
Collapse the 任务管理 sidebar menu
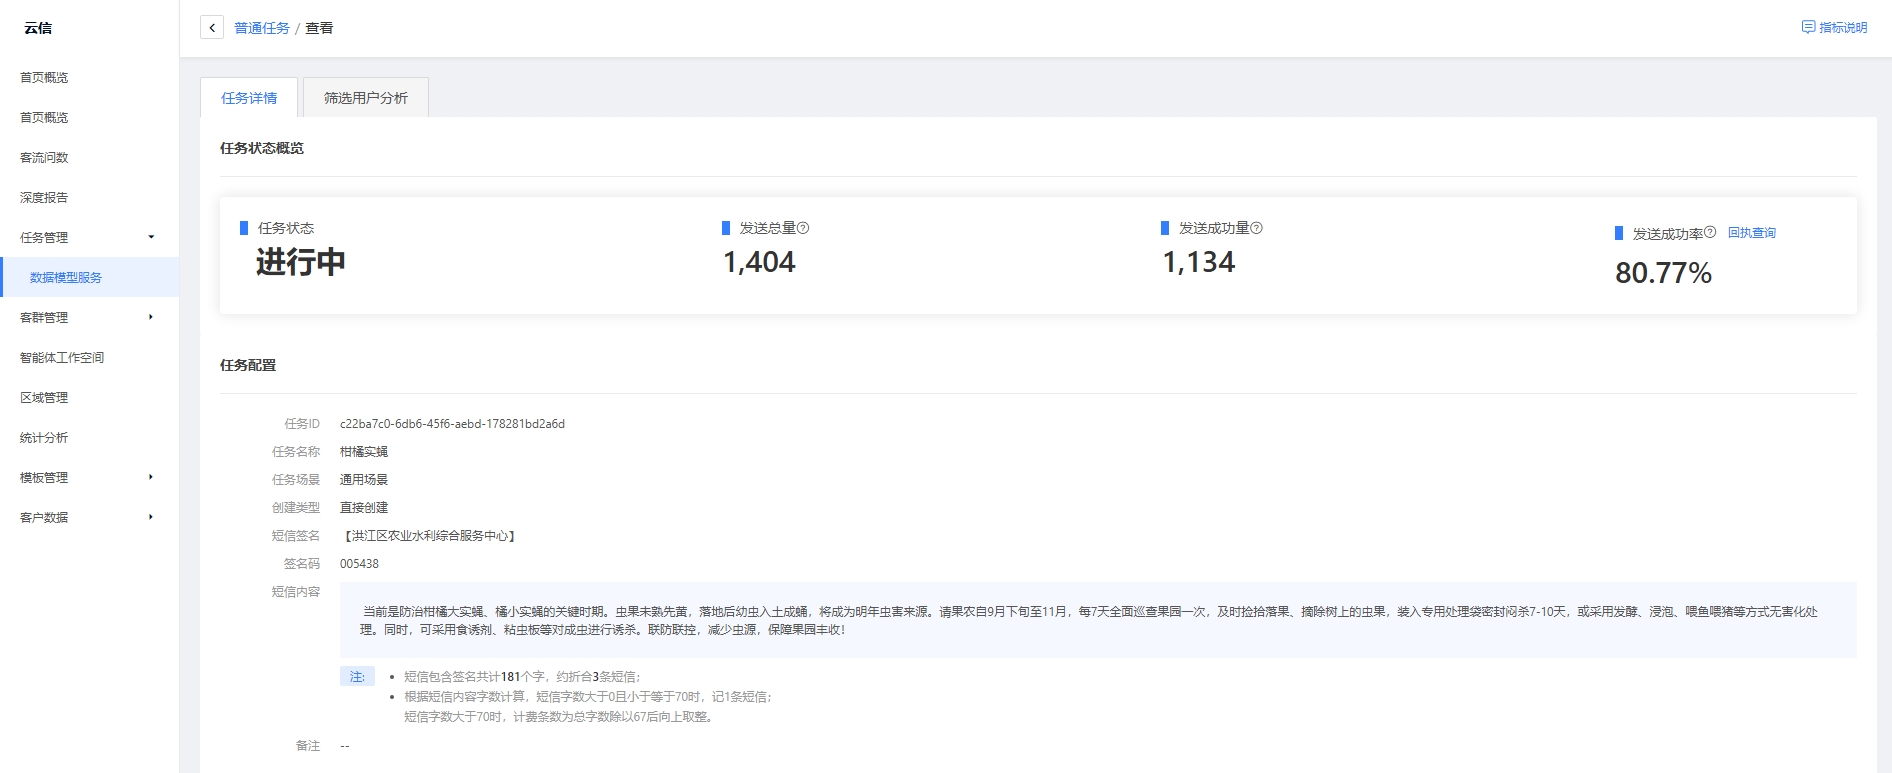click(151, 237)
